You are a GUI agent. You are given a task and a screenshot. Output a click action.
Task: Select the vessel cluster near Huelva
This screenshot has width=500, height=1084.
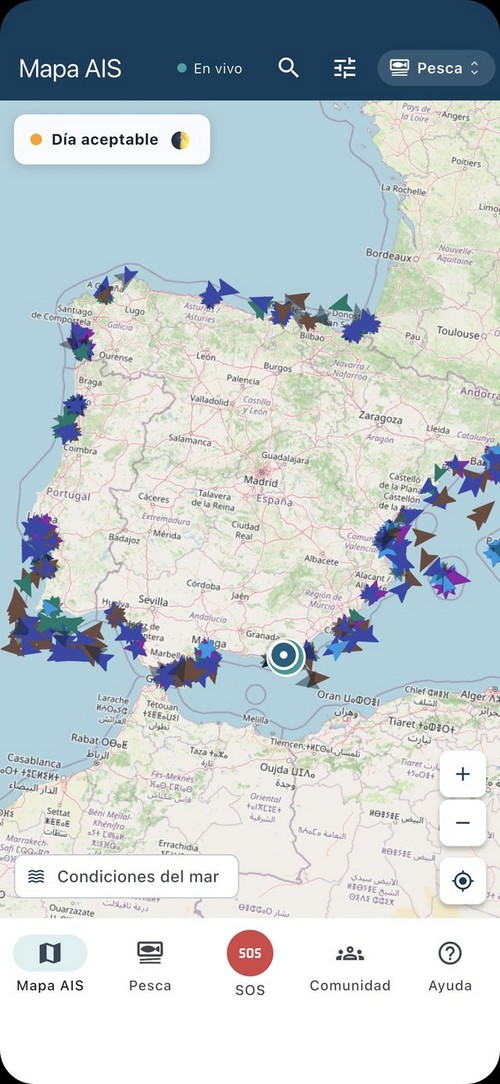[115, 614]
